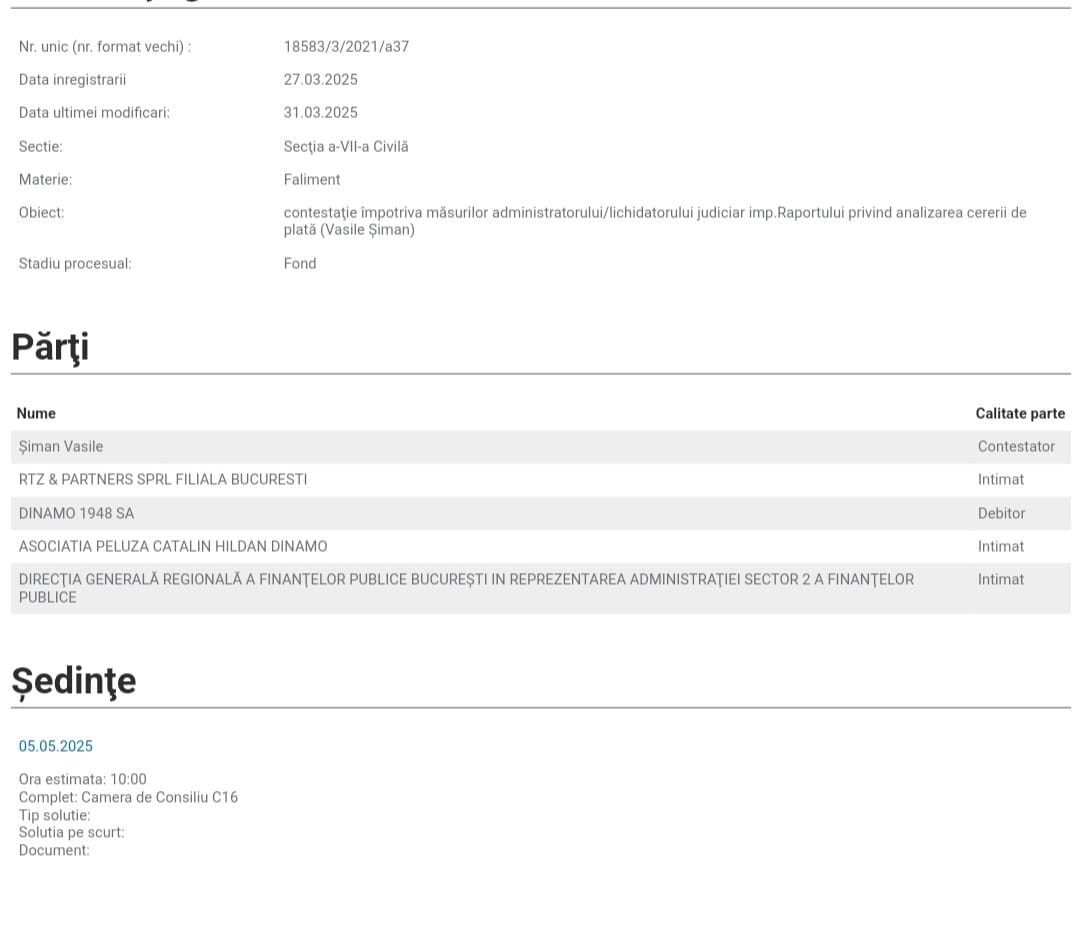Click the Fond procedural stage value

point(300,263)
